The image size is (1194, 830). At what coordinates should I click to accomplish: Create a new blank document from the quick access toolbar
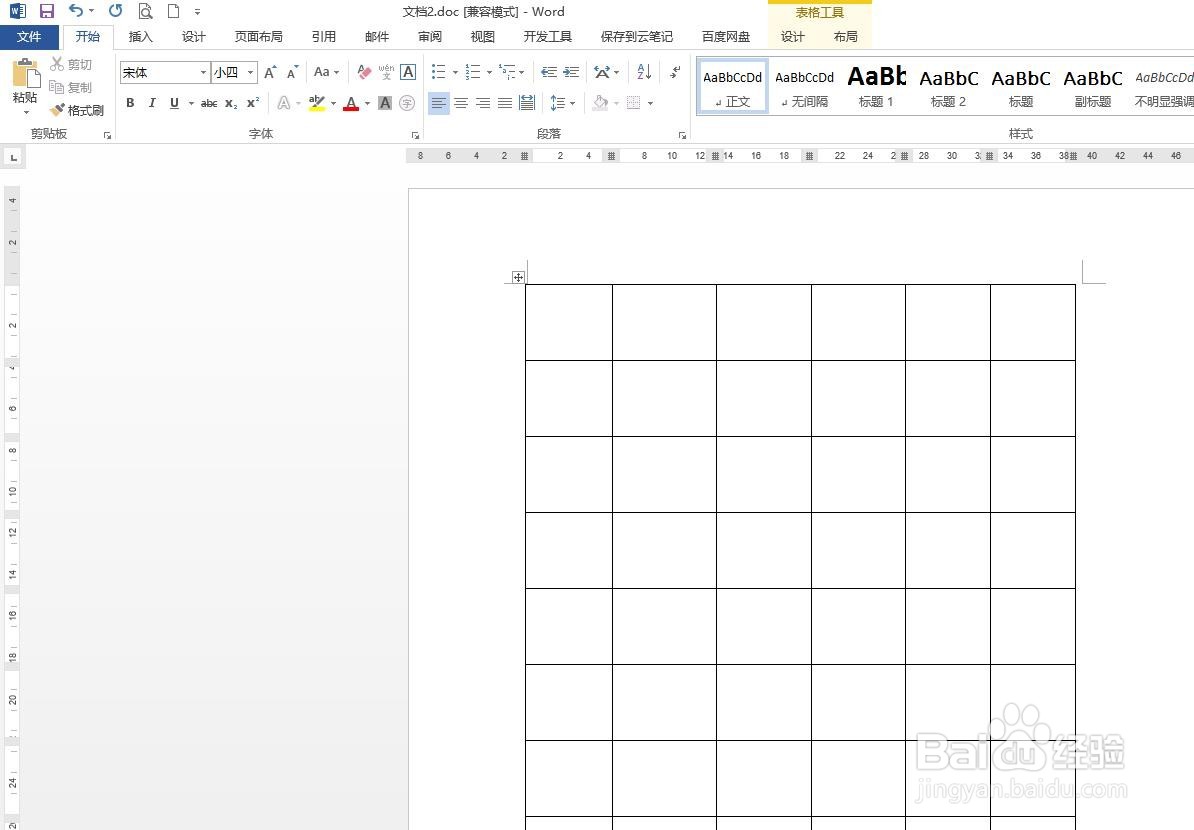click(x=174, y=11)
